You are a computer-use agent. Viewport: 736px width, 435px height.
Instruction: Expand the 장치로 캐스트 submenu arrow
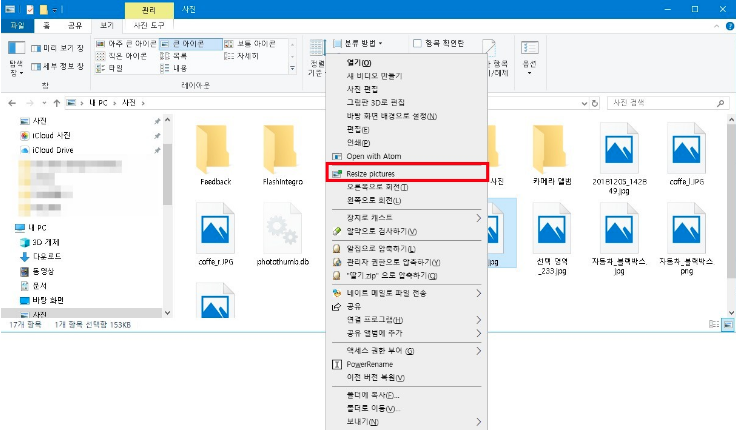478,217
